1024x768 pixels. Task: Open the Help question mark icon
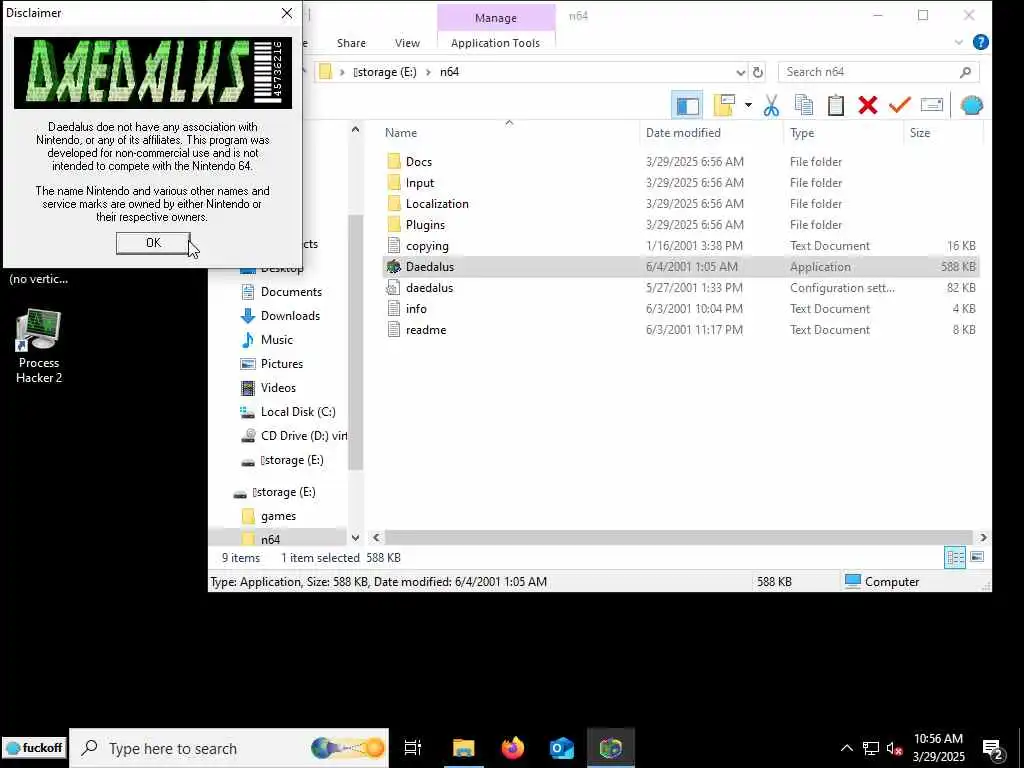pyautogui.click(x=980, y=42)
